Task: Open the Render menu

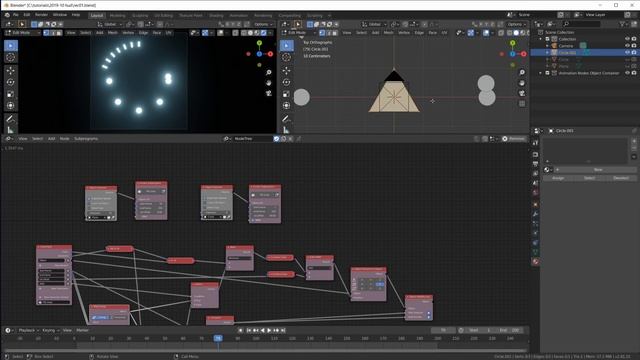Action: point(41,15)
